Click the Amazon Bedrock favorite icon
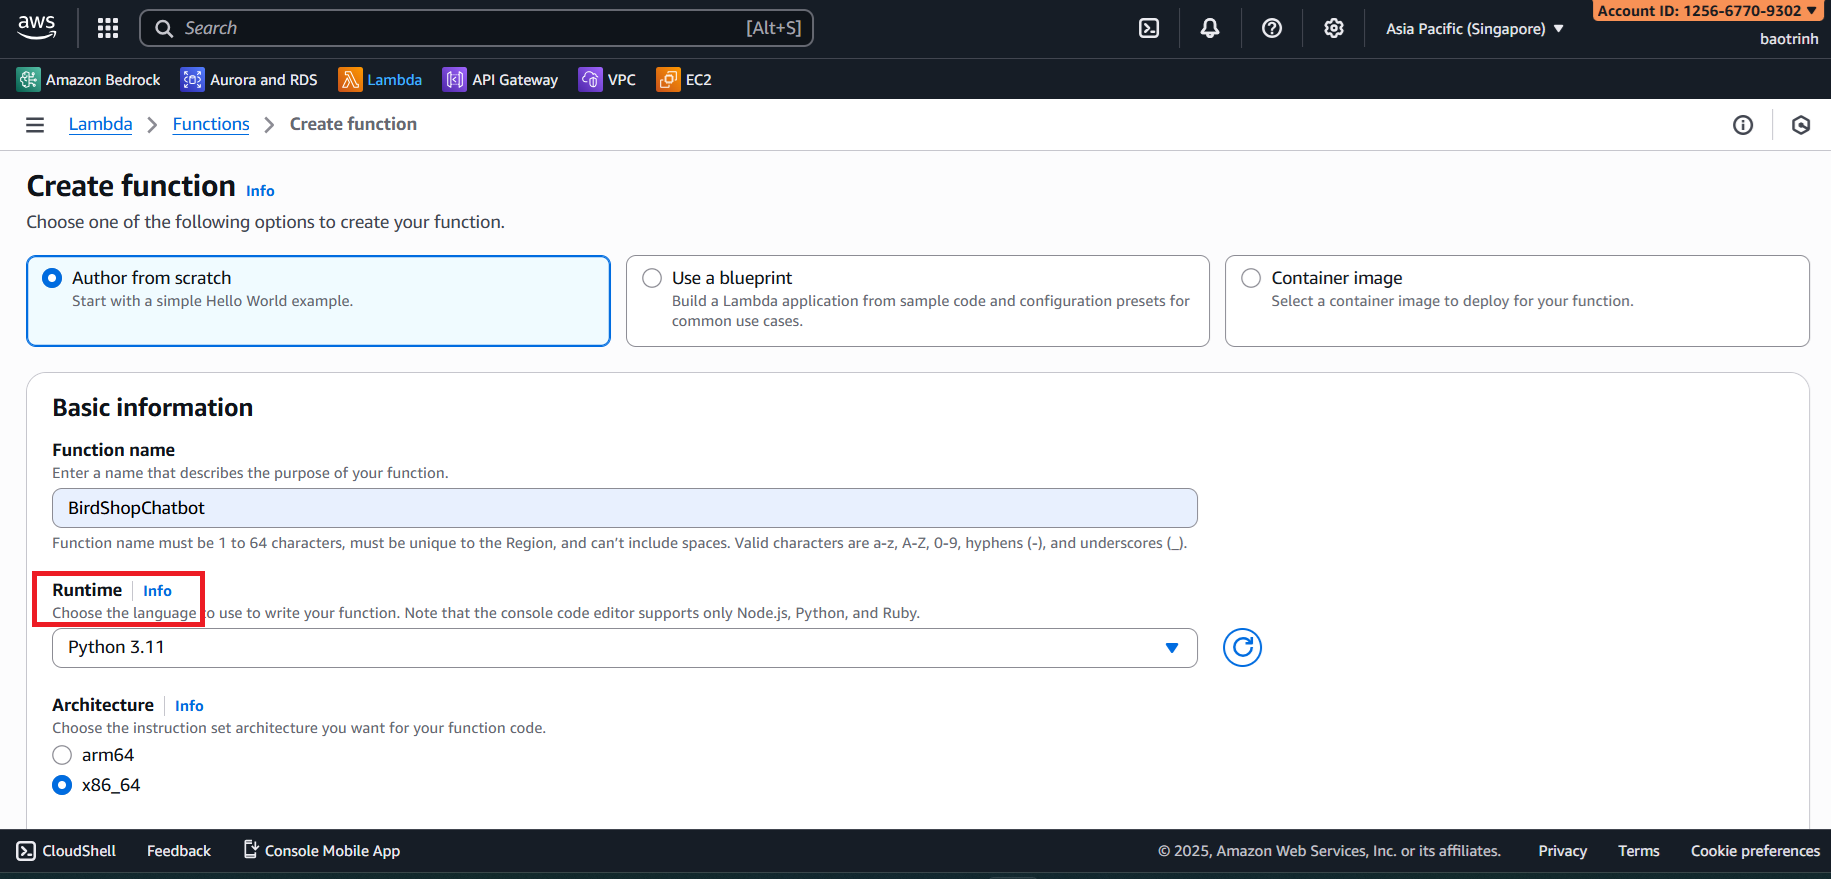This screenshot has height=879, width=1831. [x=29, y=79]
